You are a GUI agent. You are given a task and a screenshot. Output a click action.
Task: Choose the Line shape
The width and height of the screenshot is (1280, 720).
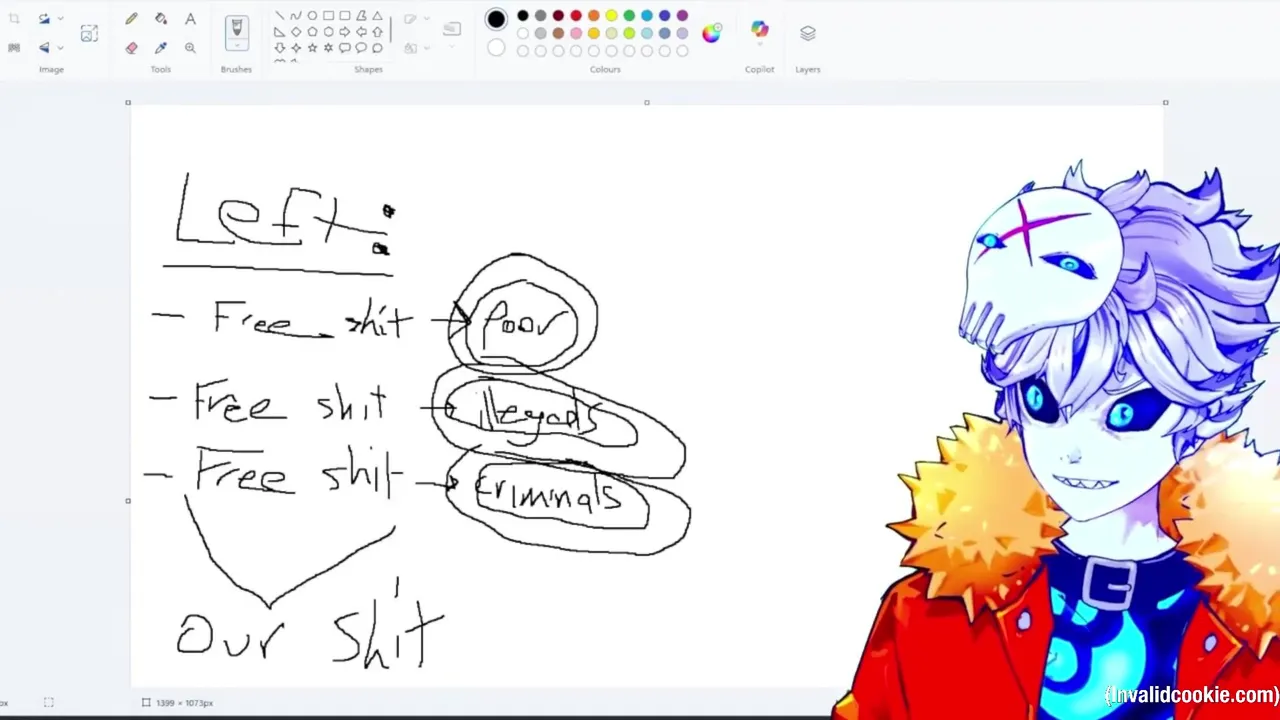[279, 15]
